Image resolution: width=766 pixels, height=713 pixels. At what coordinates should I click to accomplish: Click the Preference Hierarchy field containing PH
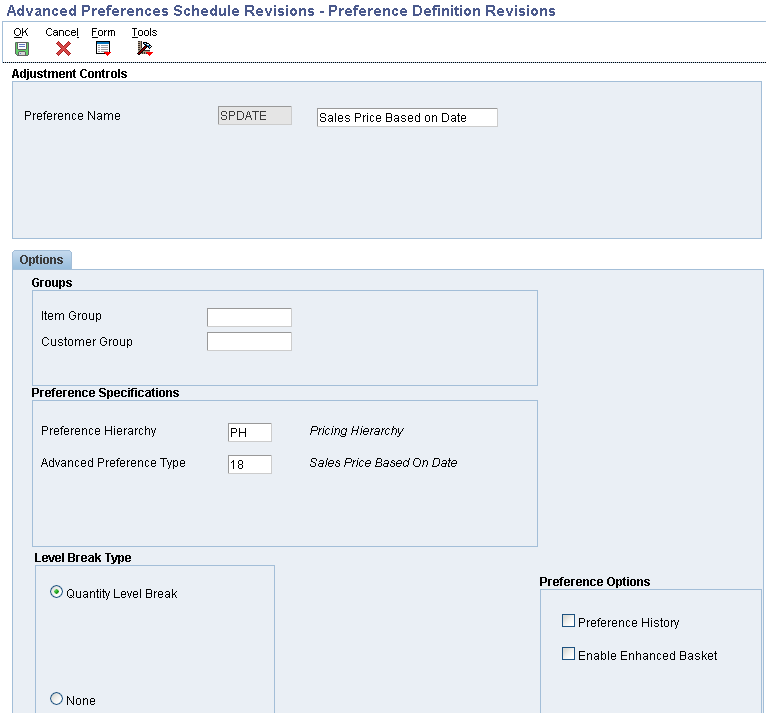(x=250, y=433)
